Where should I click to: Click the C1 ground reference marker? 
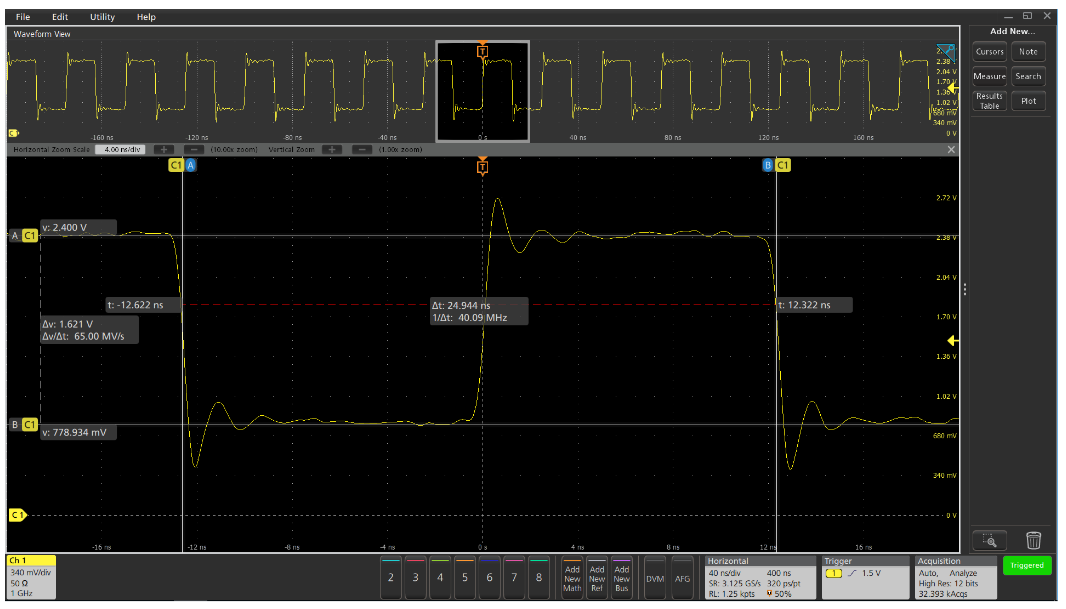pos(17,515)
